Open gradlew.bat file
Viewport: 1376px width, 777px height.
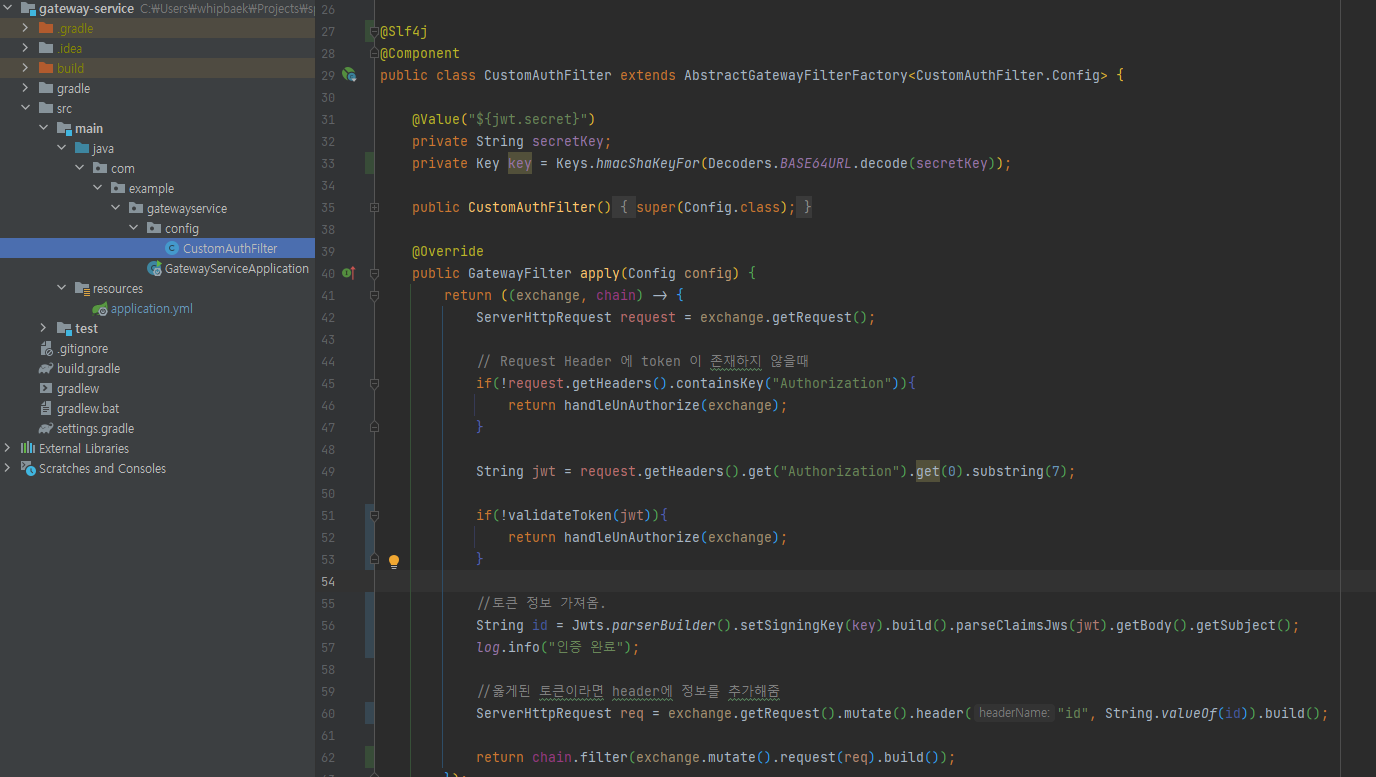tap(88, 408)
